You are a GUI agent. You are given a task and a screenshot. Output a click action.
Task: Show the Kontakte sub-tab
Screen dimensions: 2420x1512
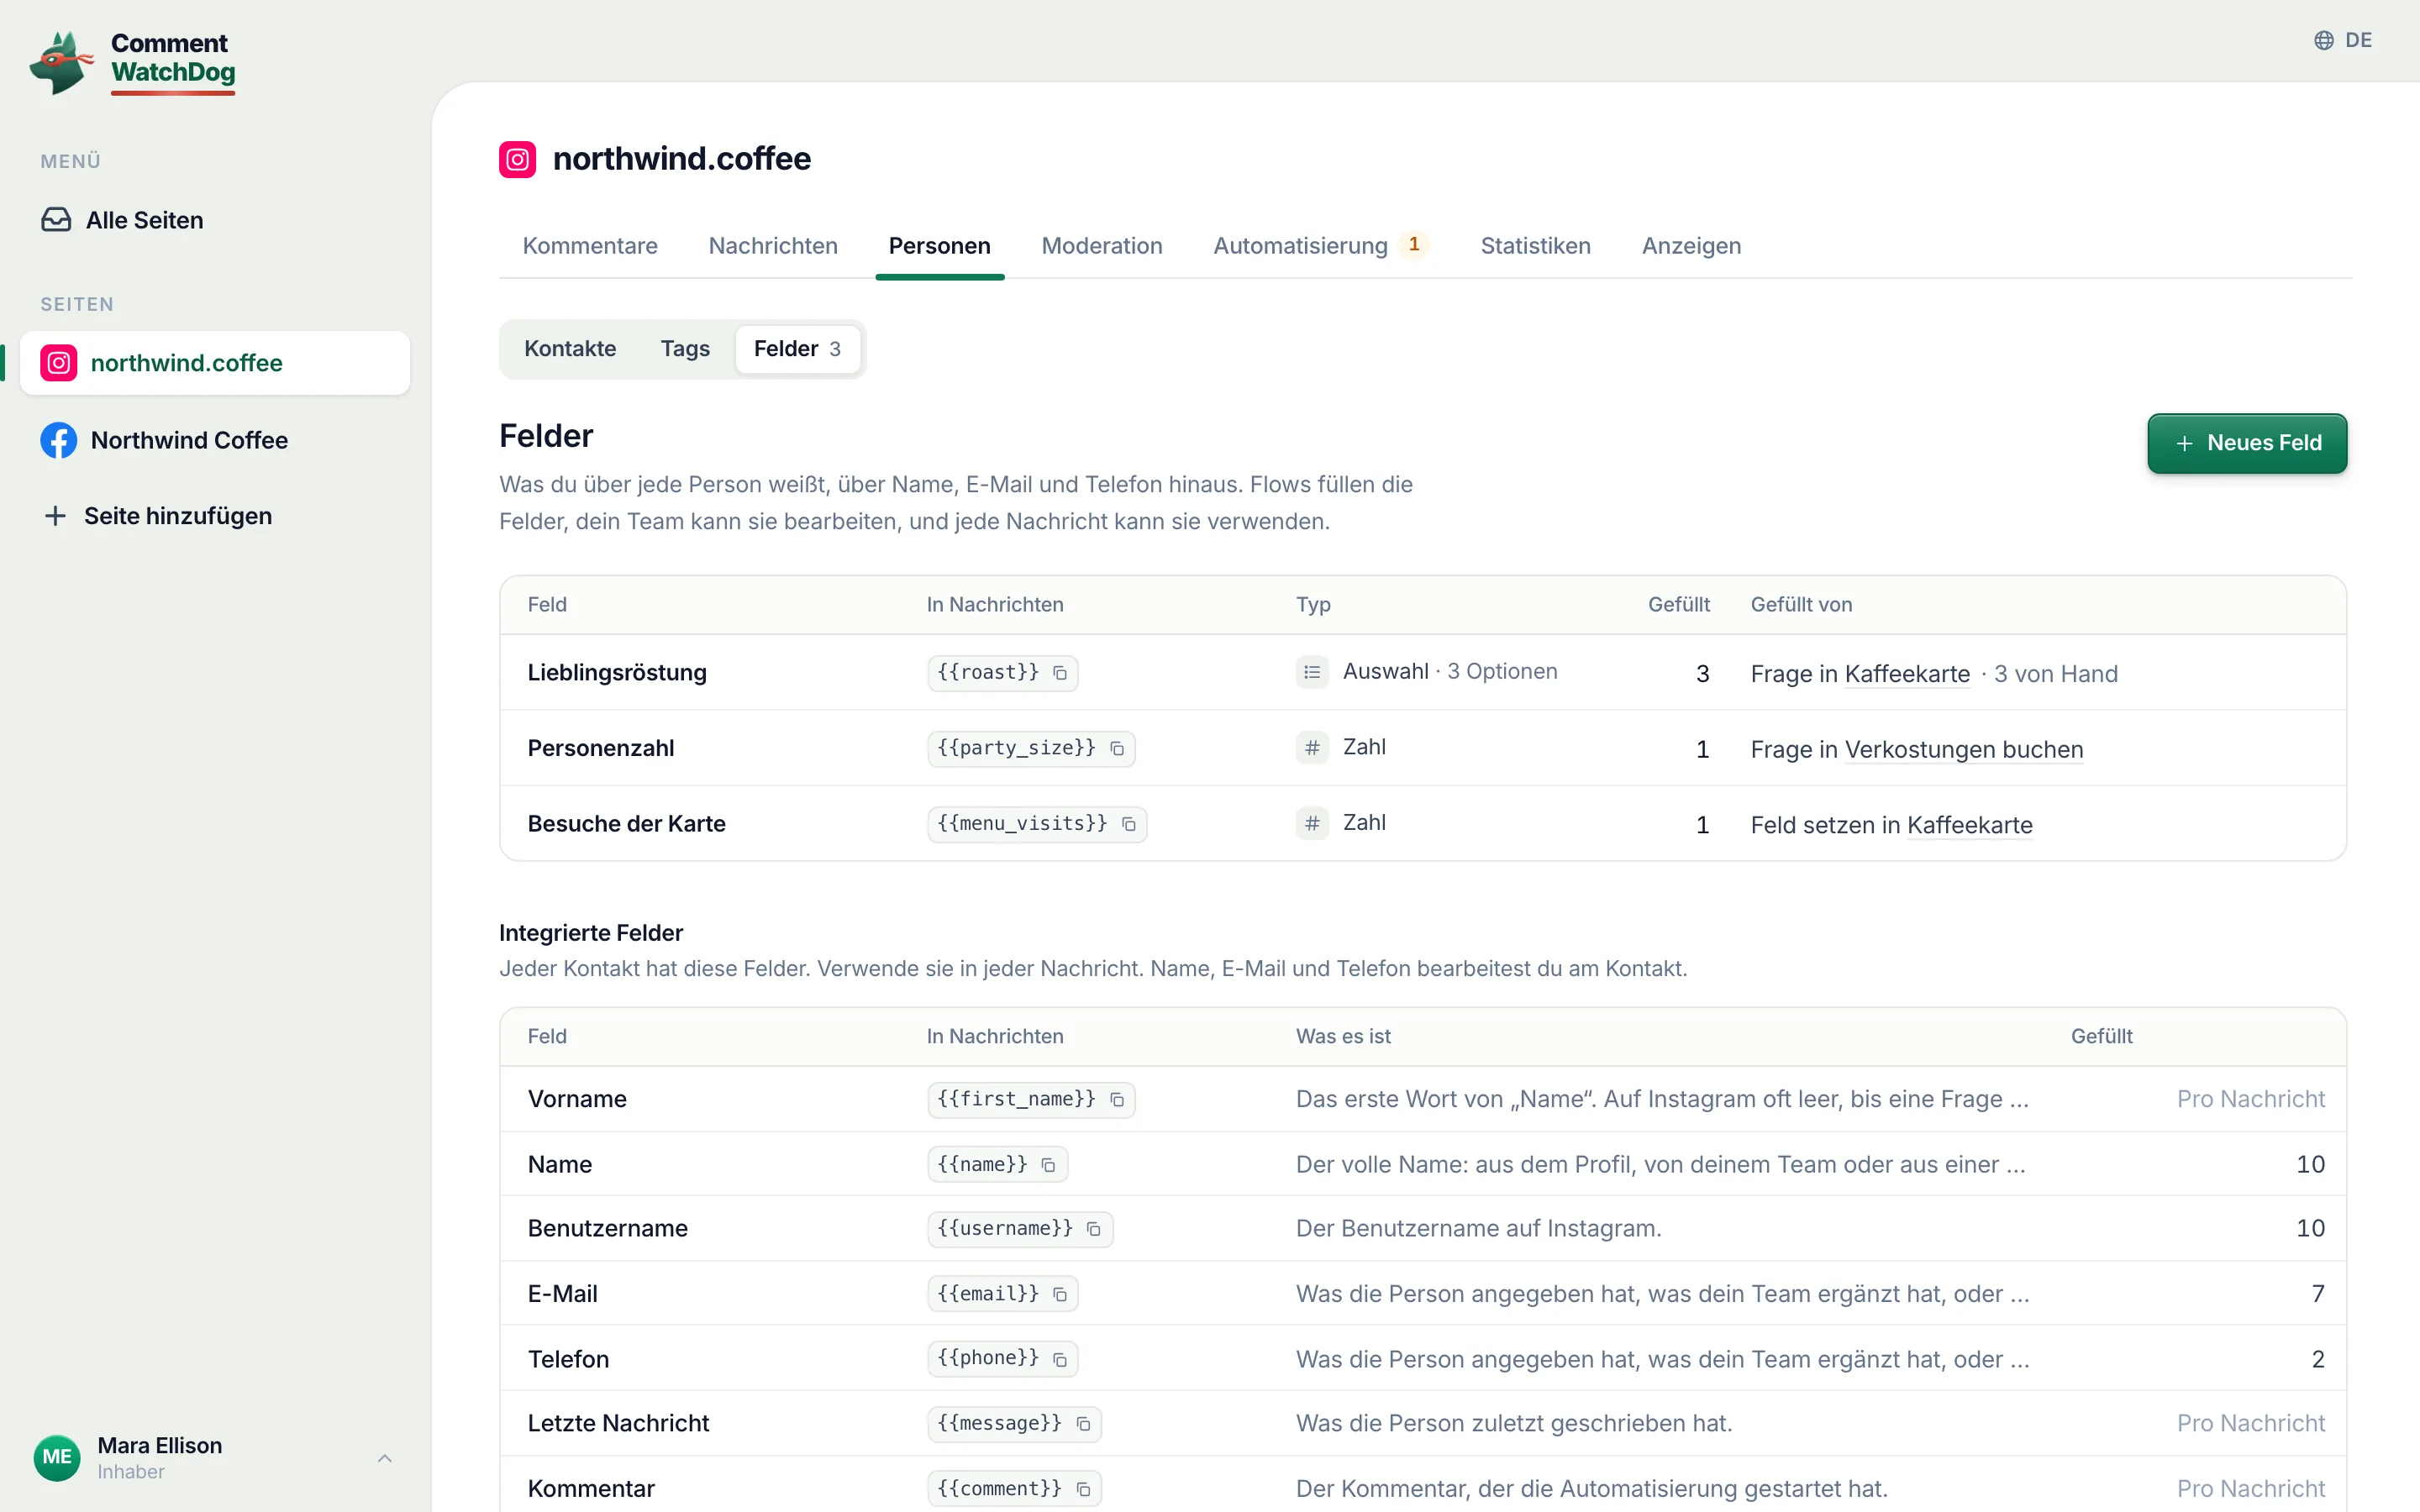(x=570, y=349)
